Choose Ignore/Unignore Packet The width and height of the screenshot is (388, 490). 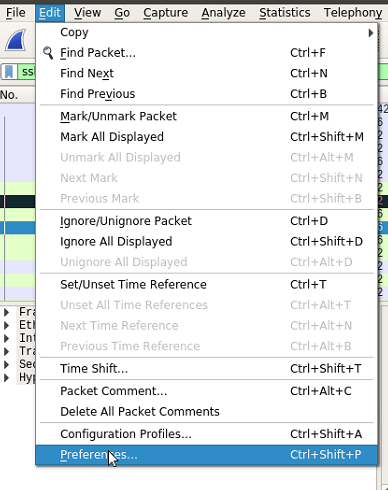click(207, 221)
